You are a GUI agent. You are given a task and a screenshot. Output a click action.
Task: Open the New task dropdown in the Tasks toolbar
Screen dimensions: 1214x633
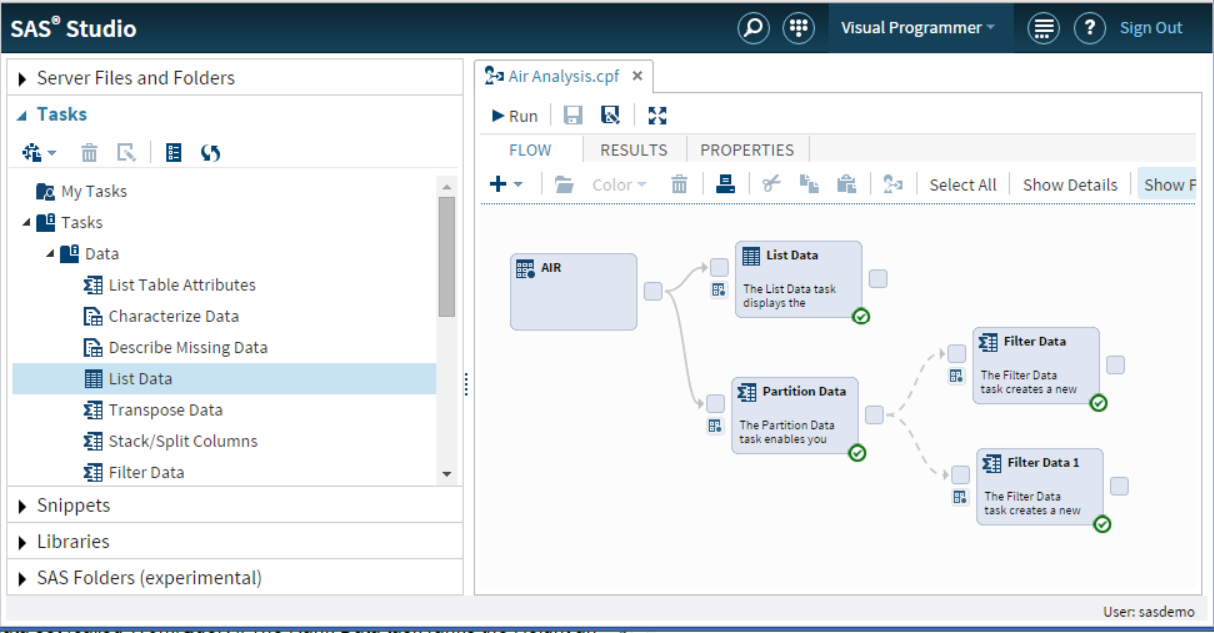(x=39, y=152)
